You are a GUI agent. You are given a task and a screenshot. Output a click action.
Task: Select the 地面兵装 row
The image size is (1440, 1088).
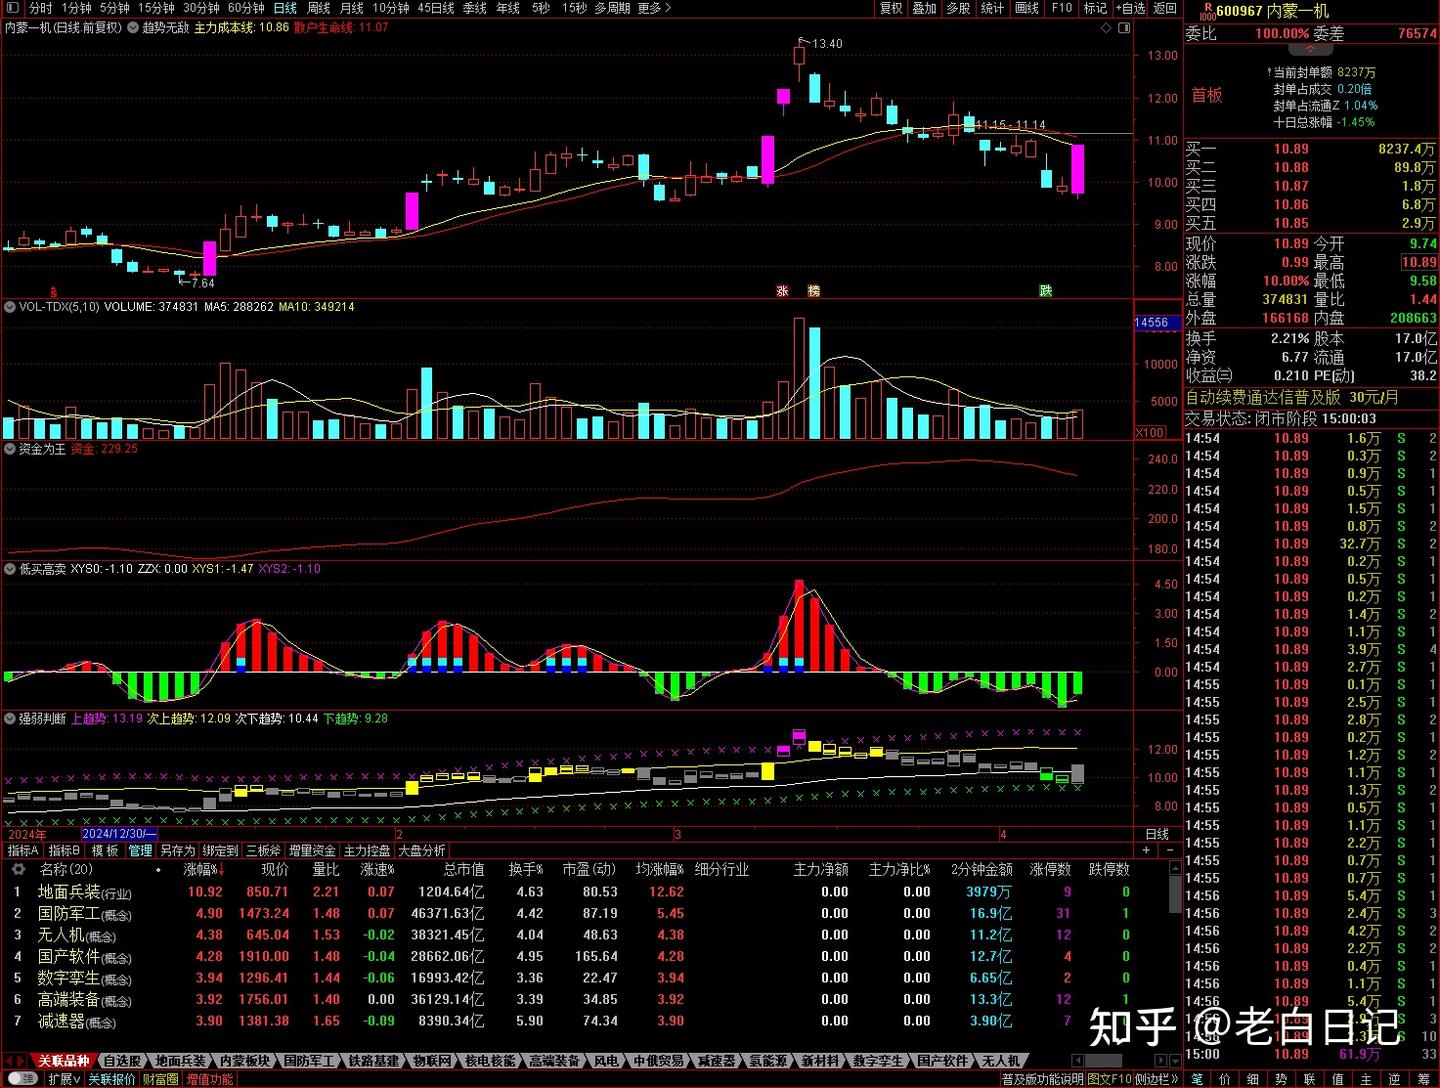click(x=584, y=892)
